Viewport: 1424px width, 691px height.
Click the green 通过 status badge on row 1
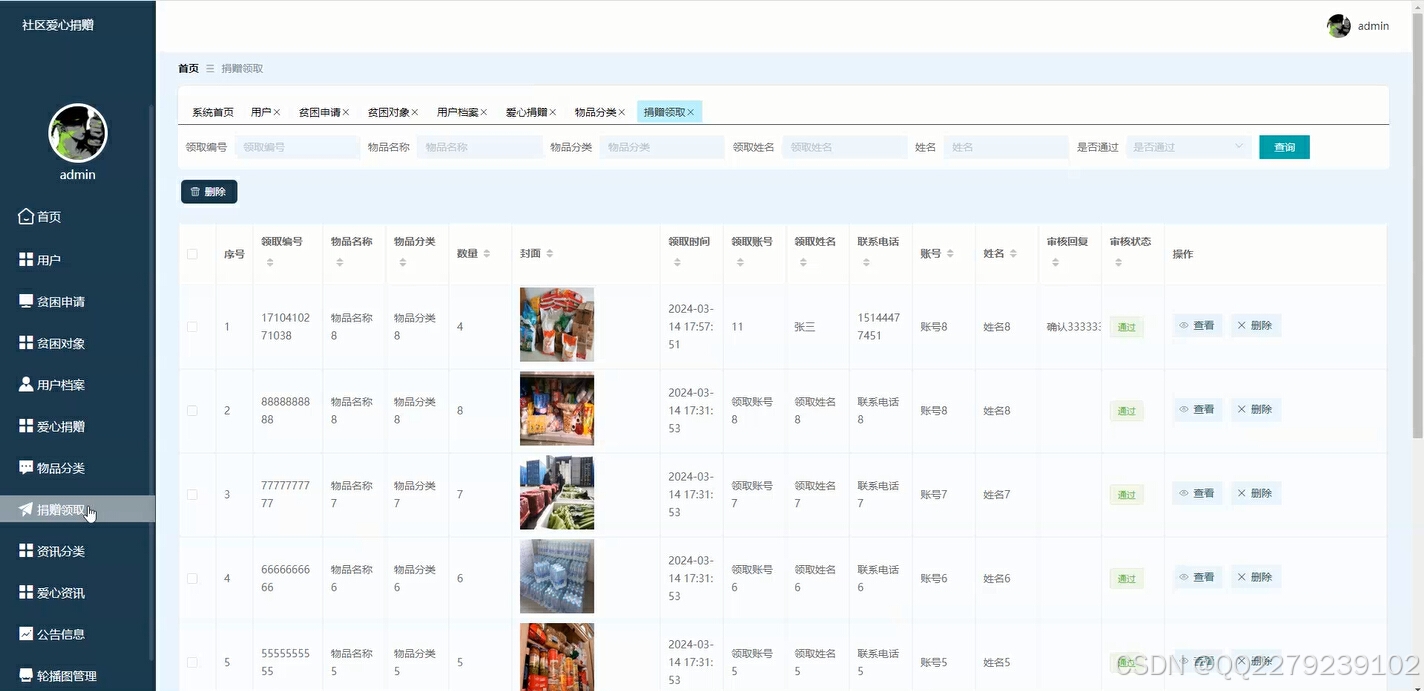1126,326
